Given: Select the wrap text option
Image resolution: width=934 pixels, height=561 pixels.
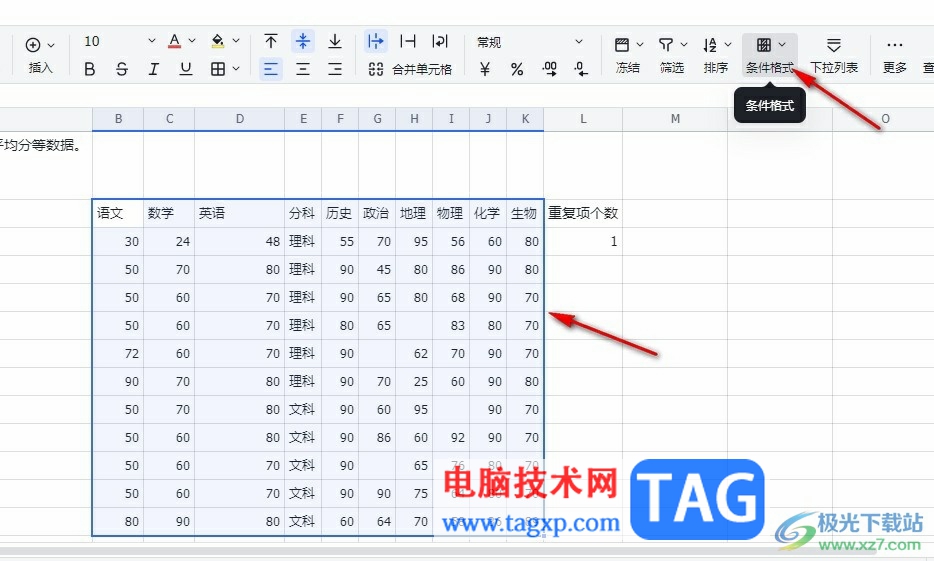Looking at the screenshot, I should tap(440, 41).
